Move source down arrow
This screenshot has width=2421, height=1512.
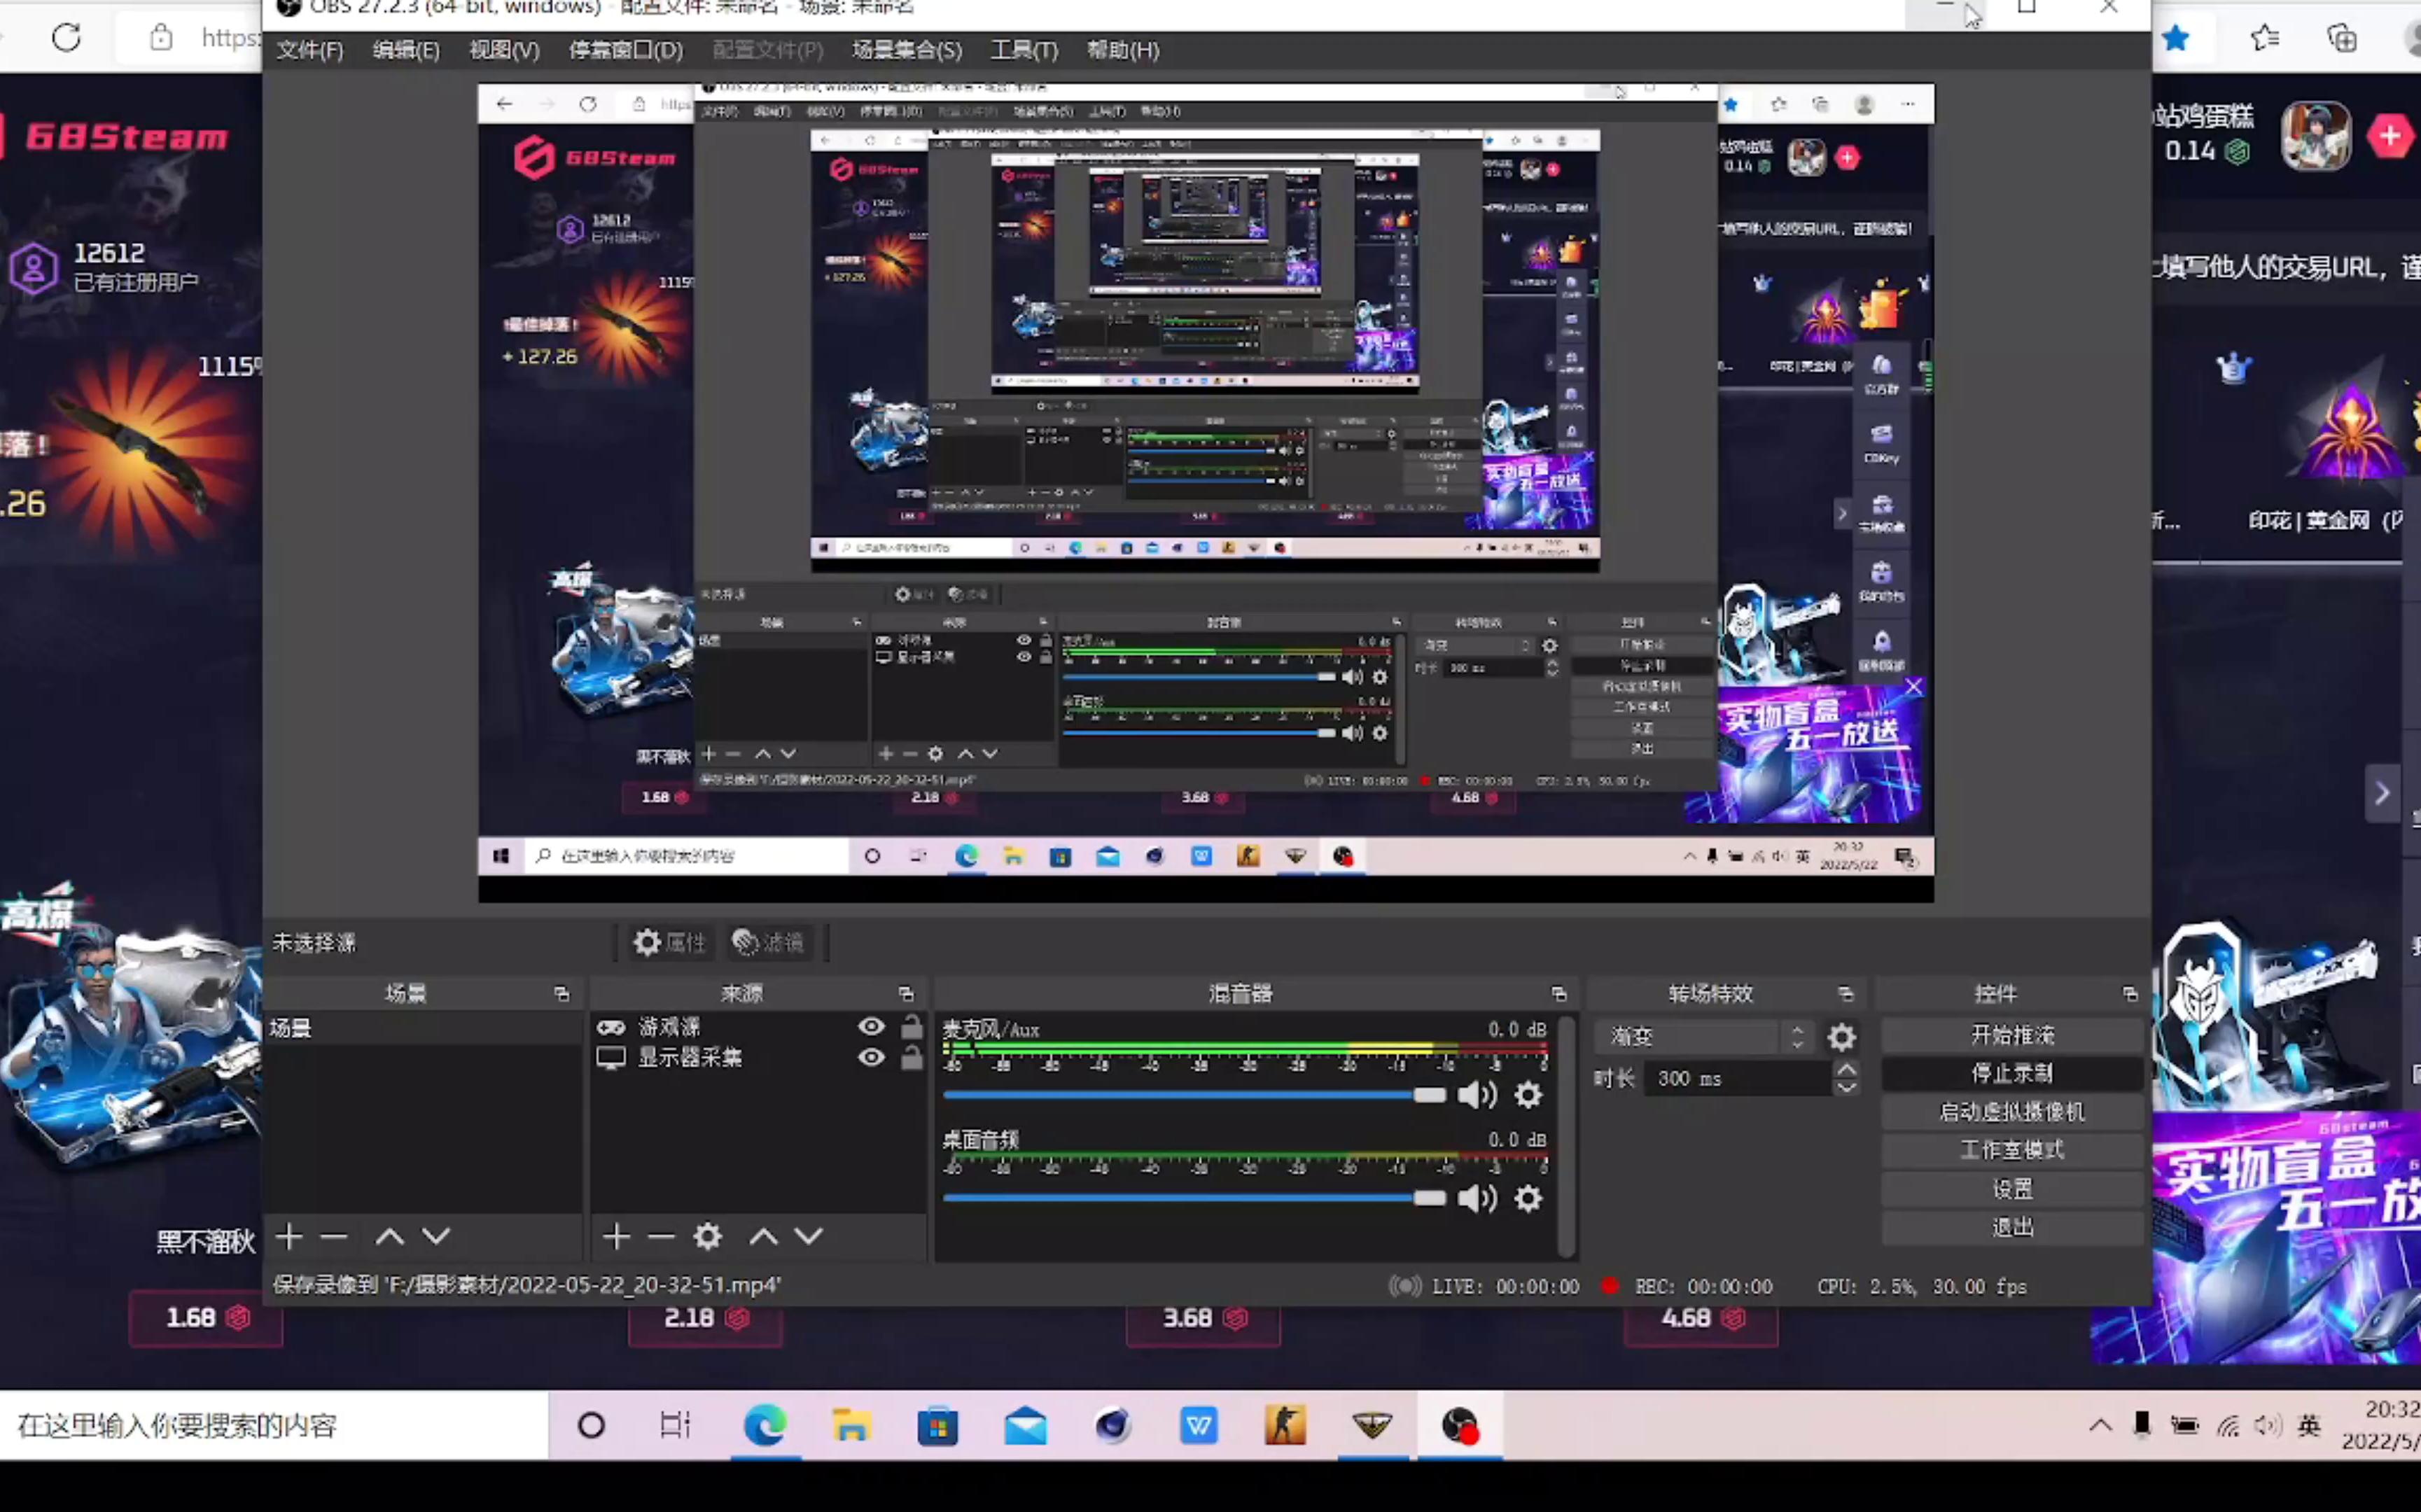[809, 1237]
